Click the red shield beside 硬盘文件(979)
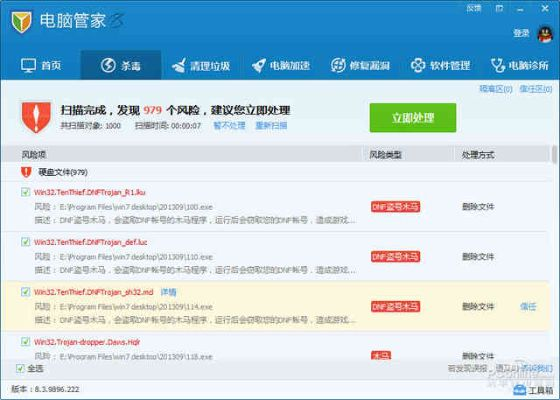The width and height of the screenshot is (560, 400). click(26, 172)
